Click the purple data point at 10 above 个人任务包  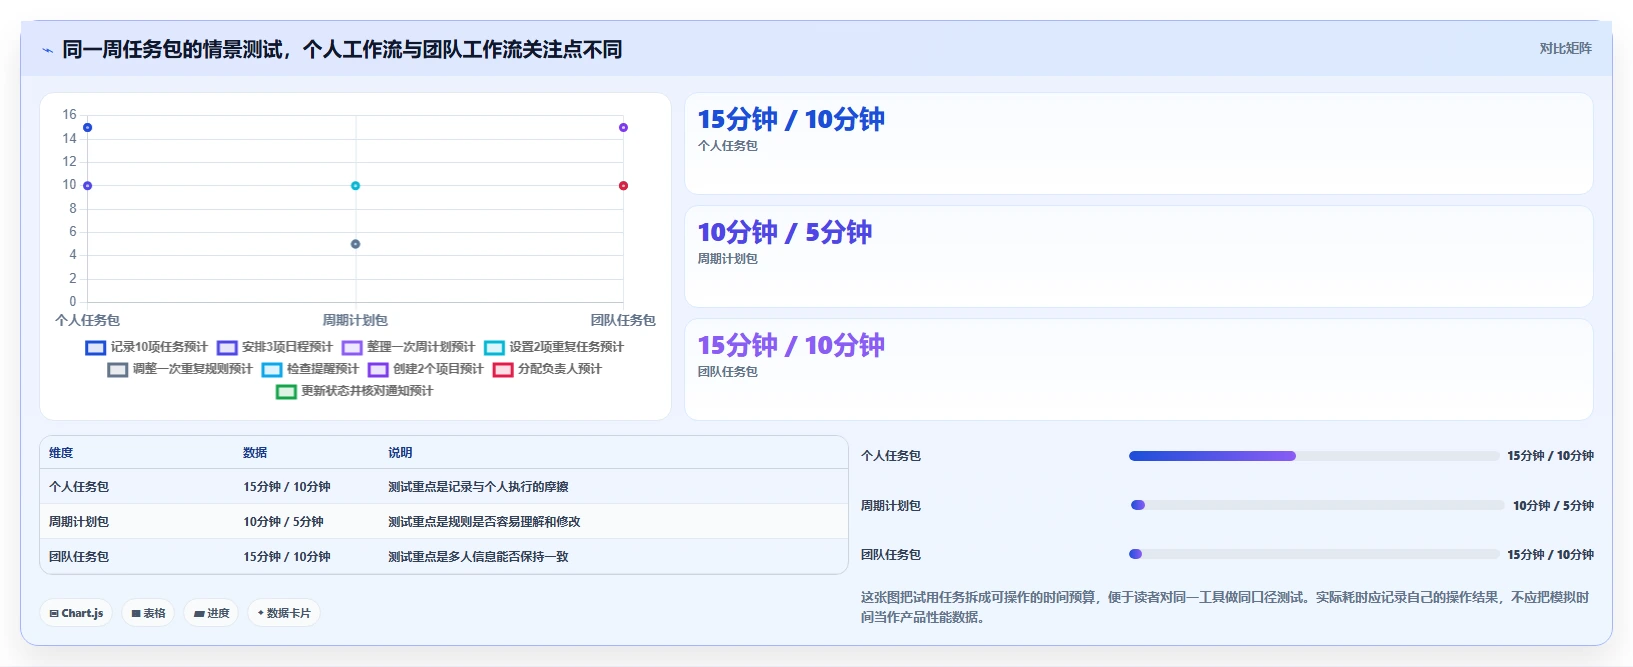88,186
